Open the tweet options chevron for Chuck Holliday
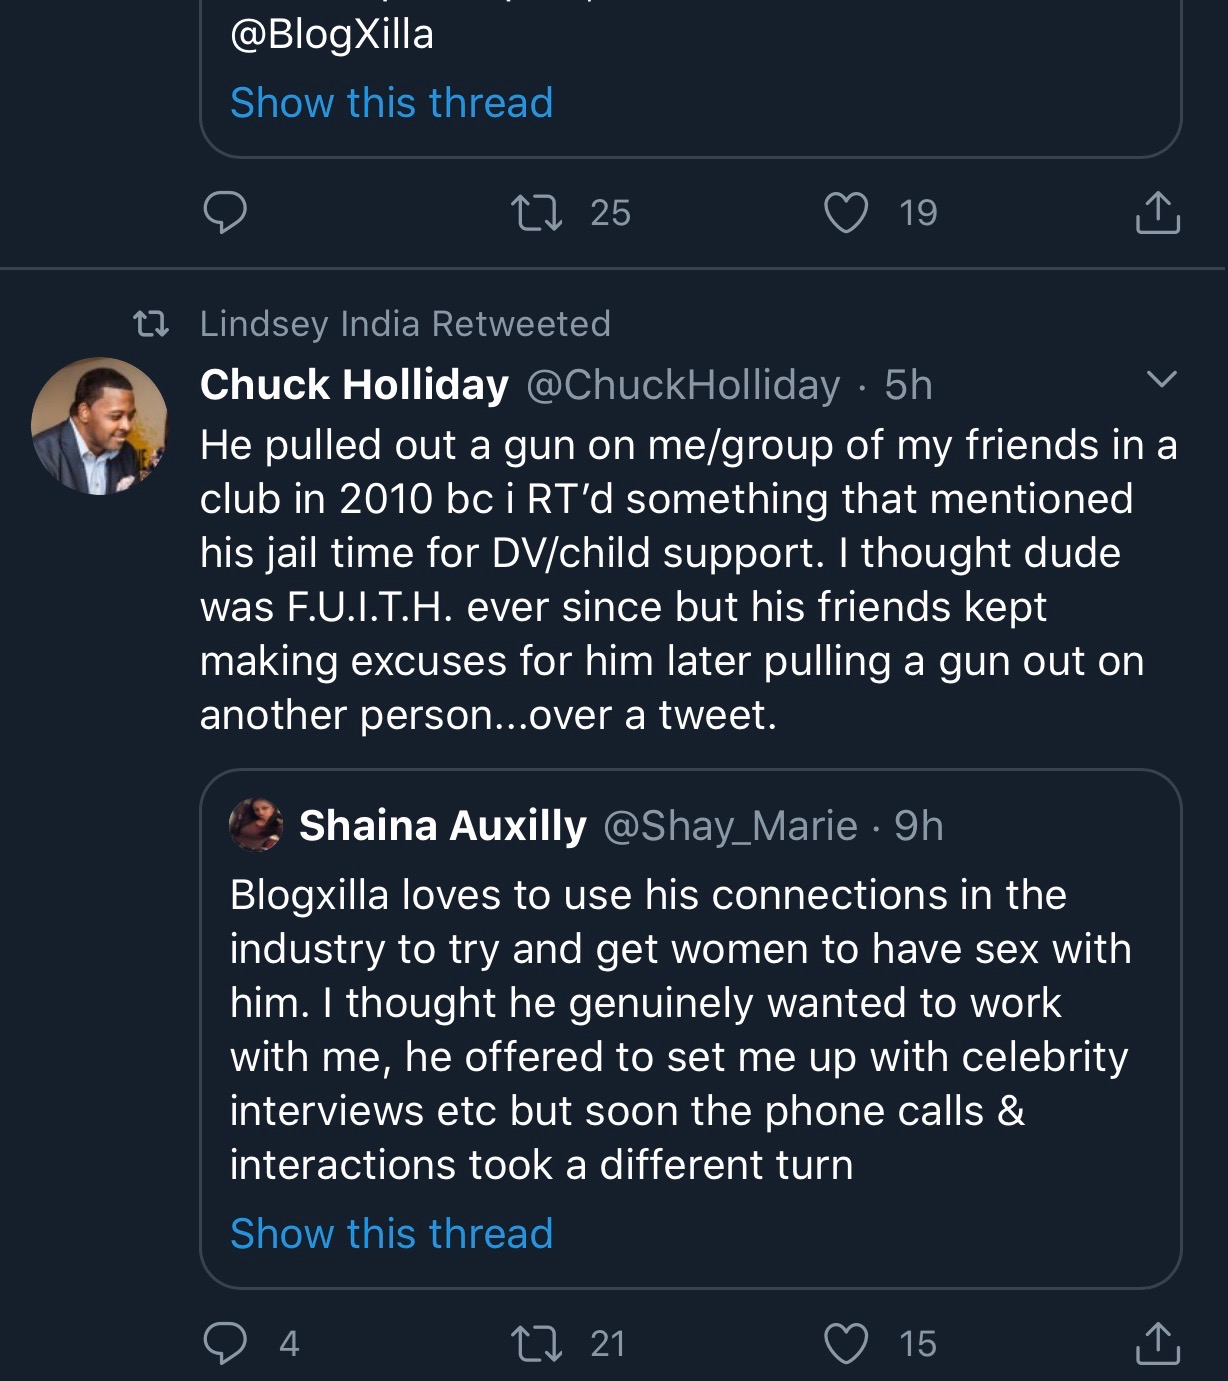Viewport: 1228px width, 1381px height. 1161,379
